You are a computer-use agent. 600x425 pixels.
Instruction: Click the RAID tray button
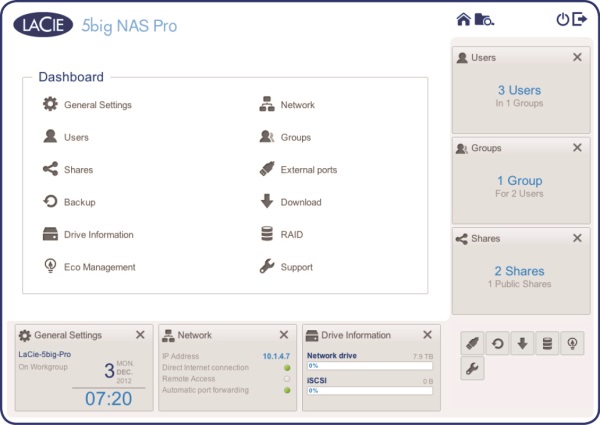[547, 344]
